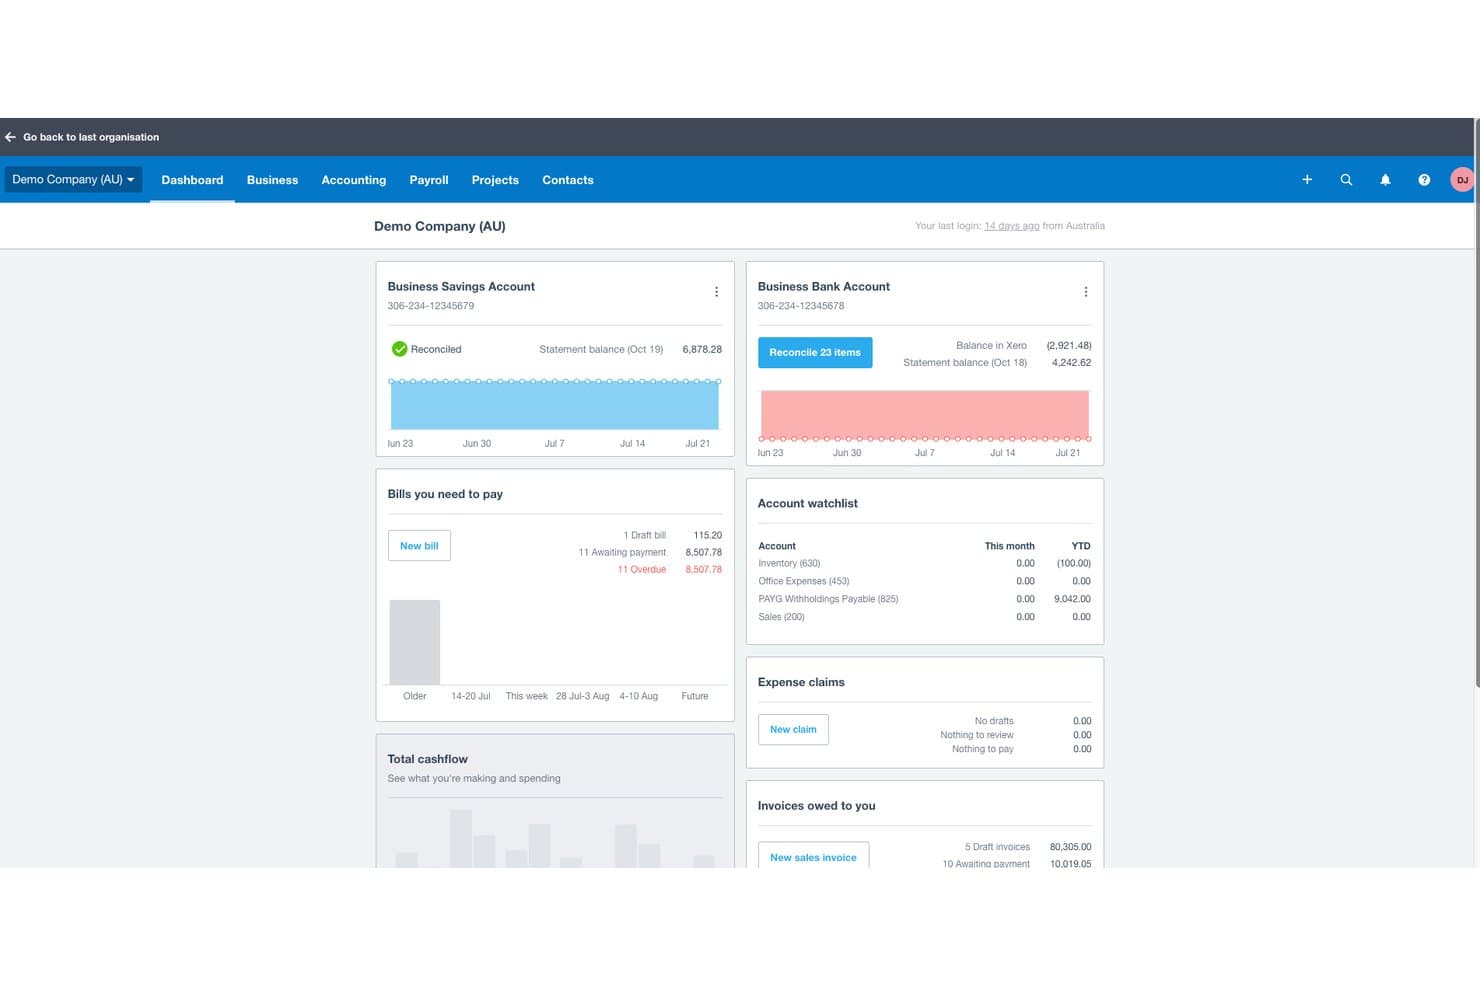Click the 80,305.00 draft invoices amount
The height and width of the screenshot is (987, 1480).
[1070, 847]
